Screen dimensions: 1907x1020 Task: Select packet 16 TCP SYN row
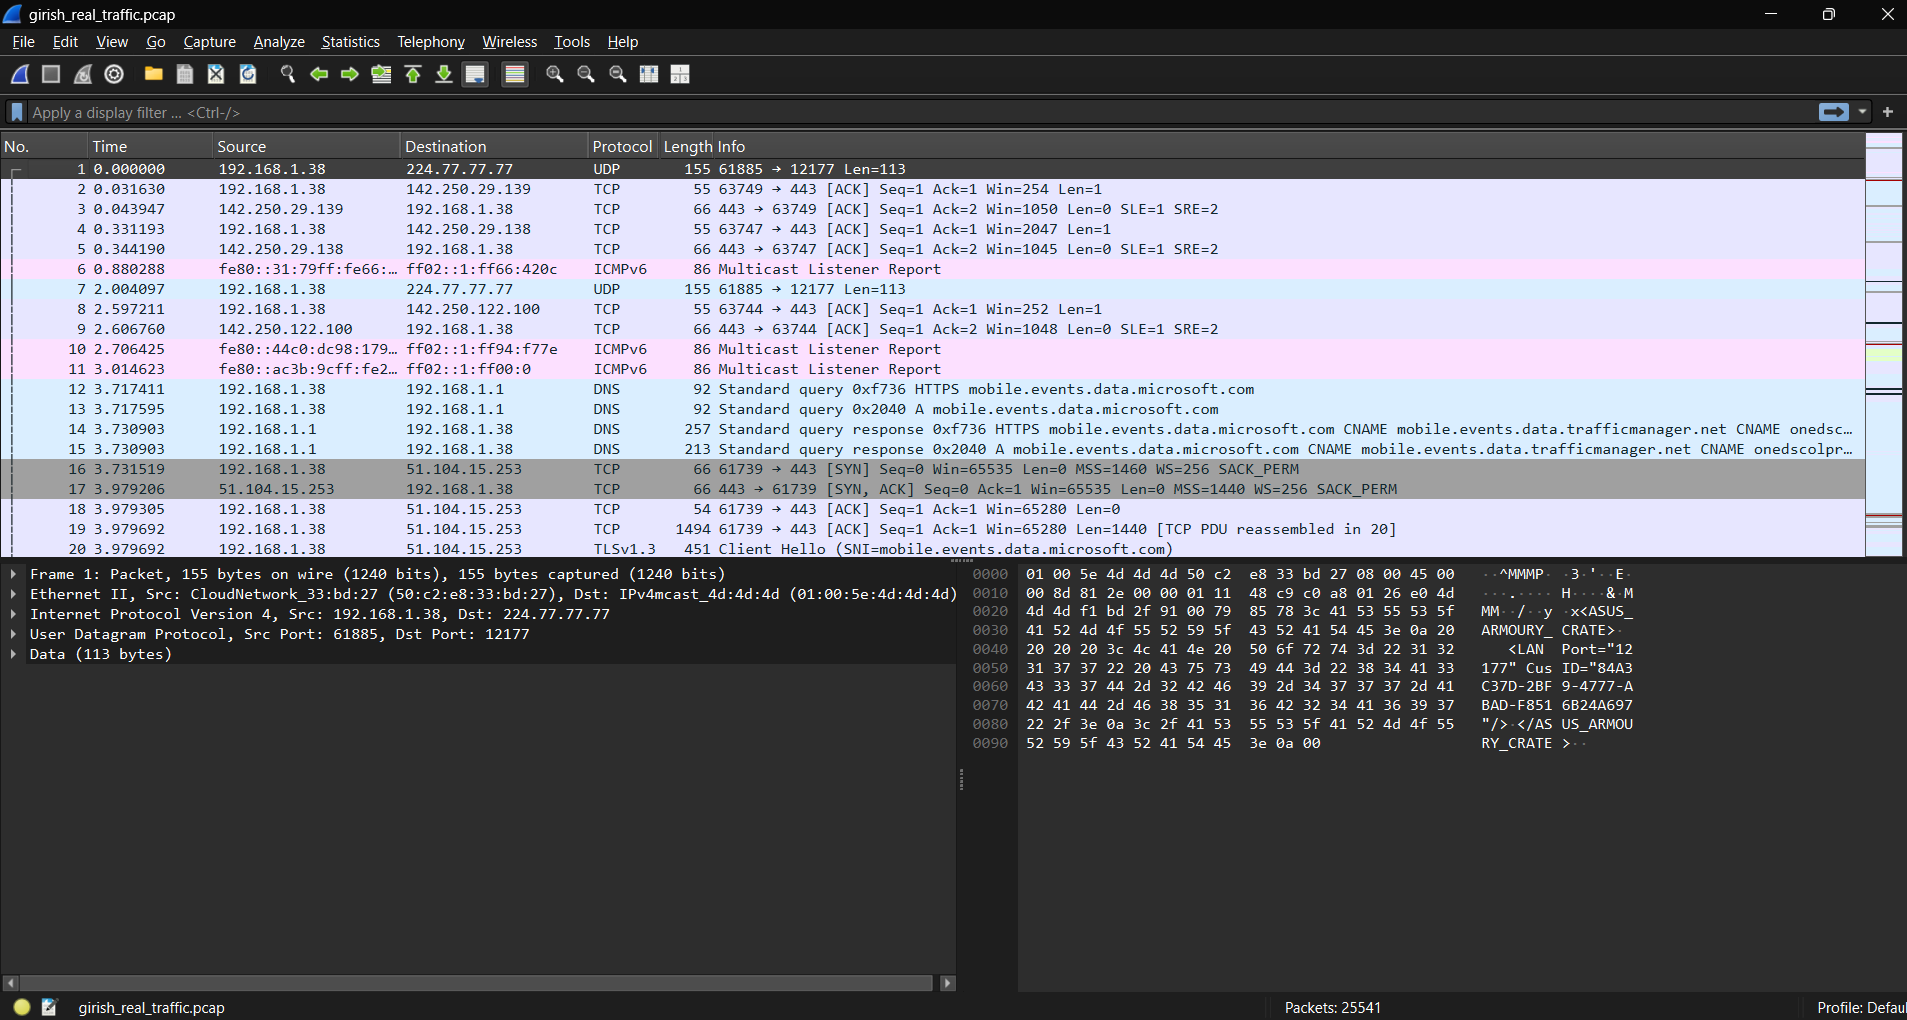pyautogui.click(x=933, y=469)
